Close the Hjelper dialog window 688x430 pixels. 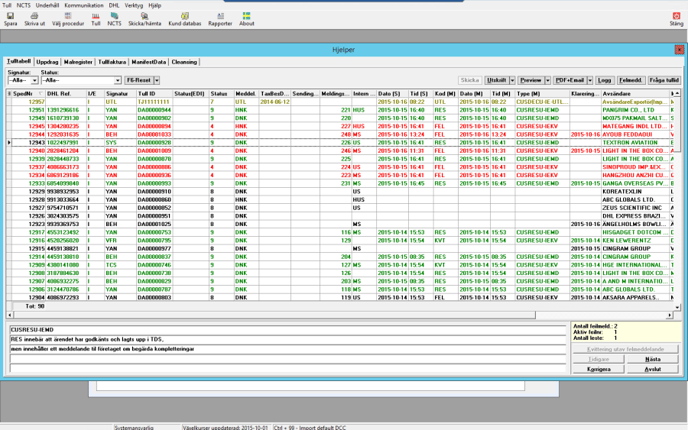tap(678, 50)
